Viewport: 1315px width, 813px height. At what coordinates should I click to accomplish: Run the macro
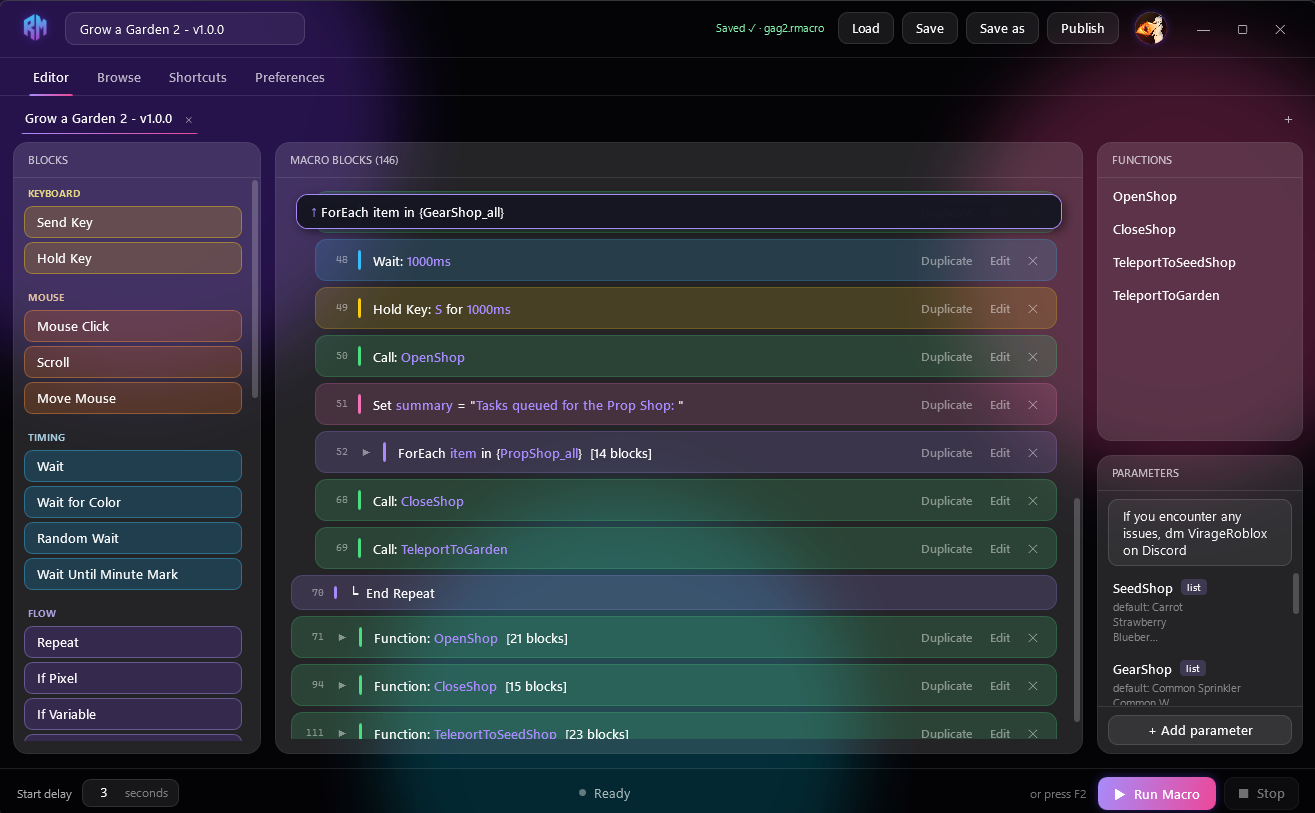point(1157,794)
